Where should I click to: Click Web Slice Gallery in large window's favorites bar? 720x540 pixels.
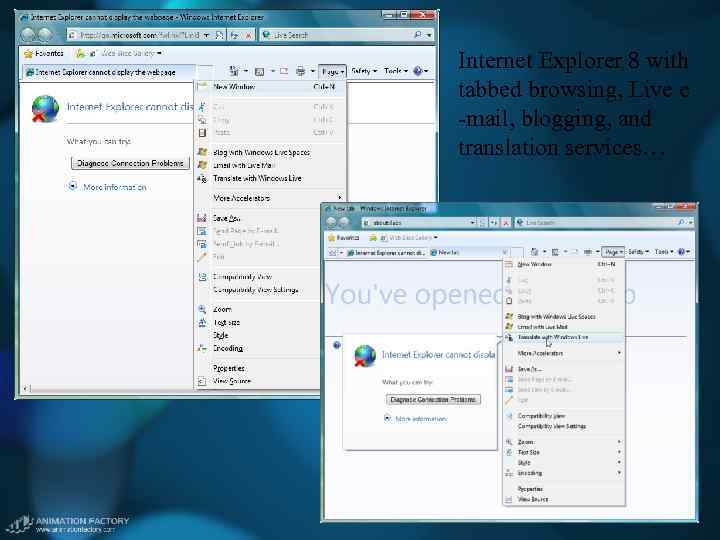click(x=127, y=54)
